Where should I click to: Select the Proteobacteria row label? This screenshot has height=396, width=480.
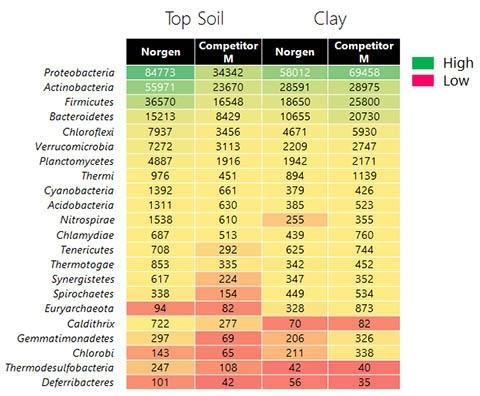tap(79, 73)
